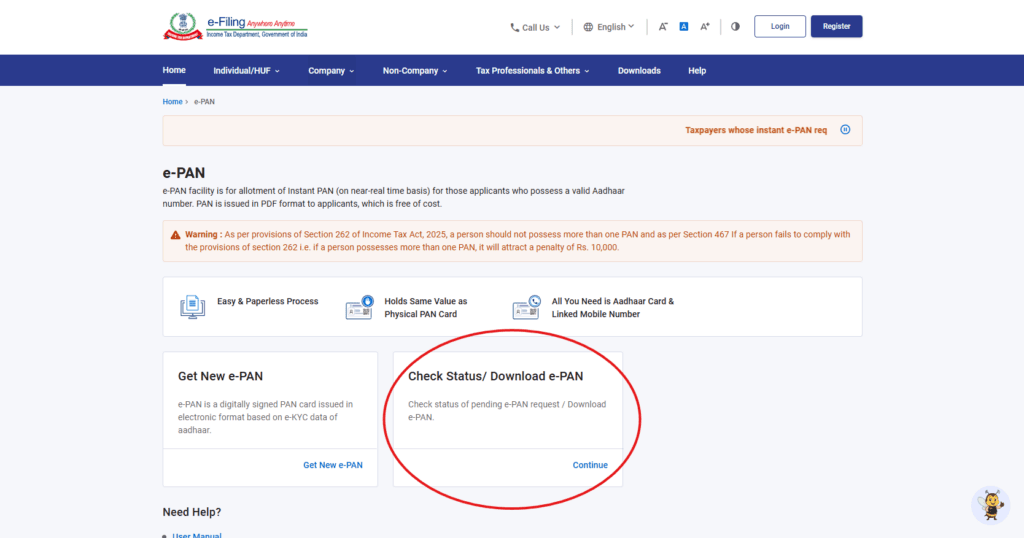Click the e-Filing Income Tax Department logo
This screenshot has width=1024, height=538.
tap(235, 27)
